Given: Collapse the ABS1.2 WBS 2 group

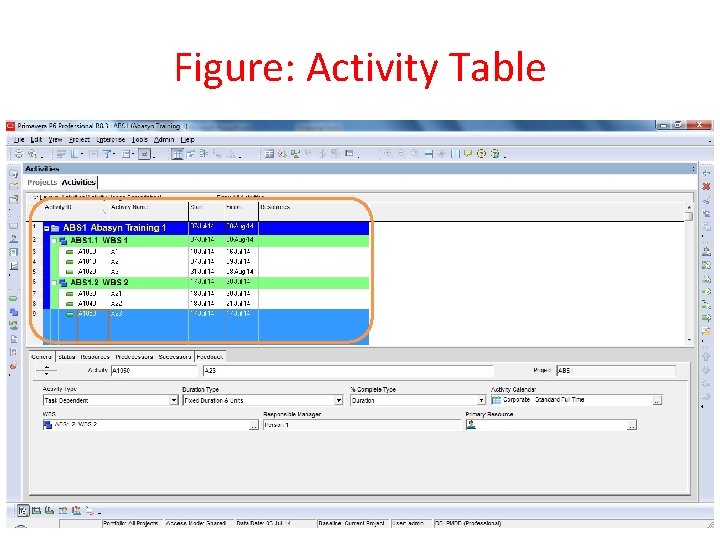Looking at the screenshot, I should pos(54,282).
